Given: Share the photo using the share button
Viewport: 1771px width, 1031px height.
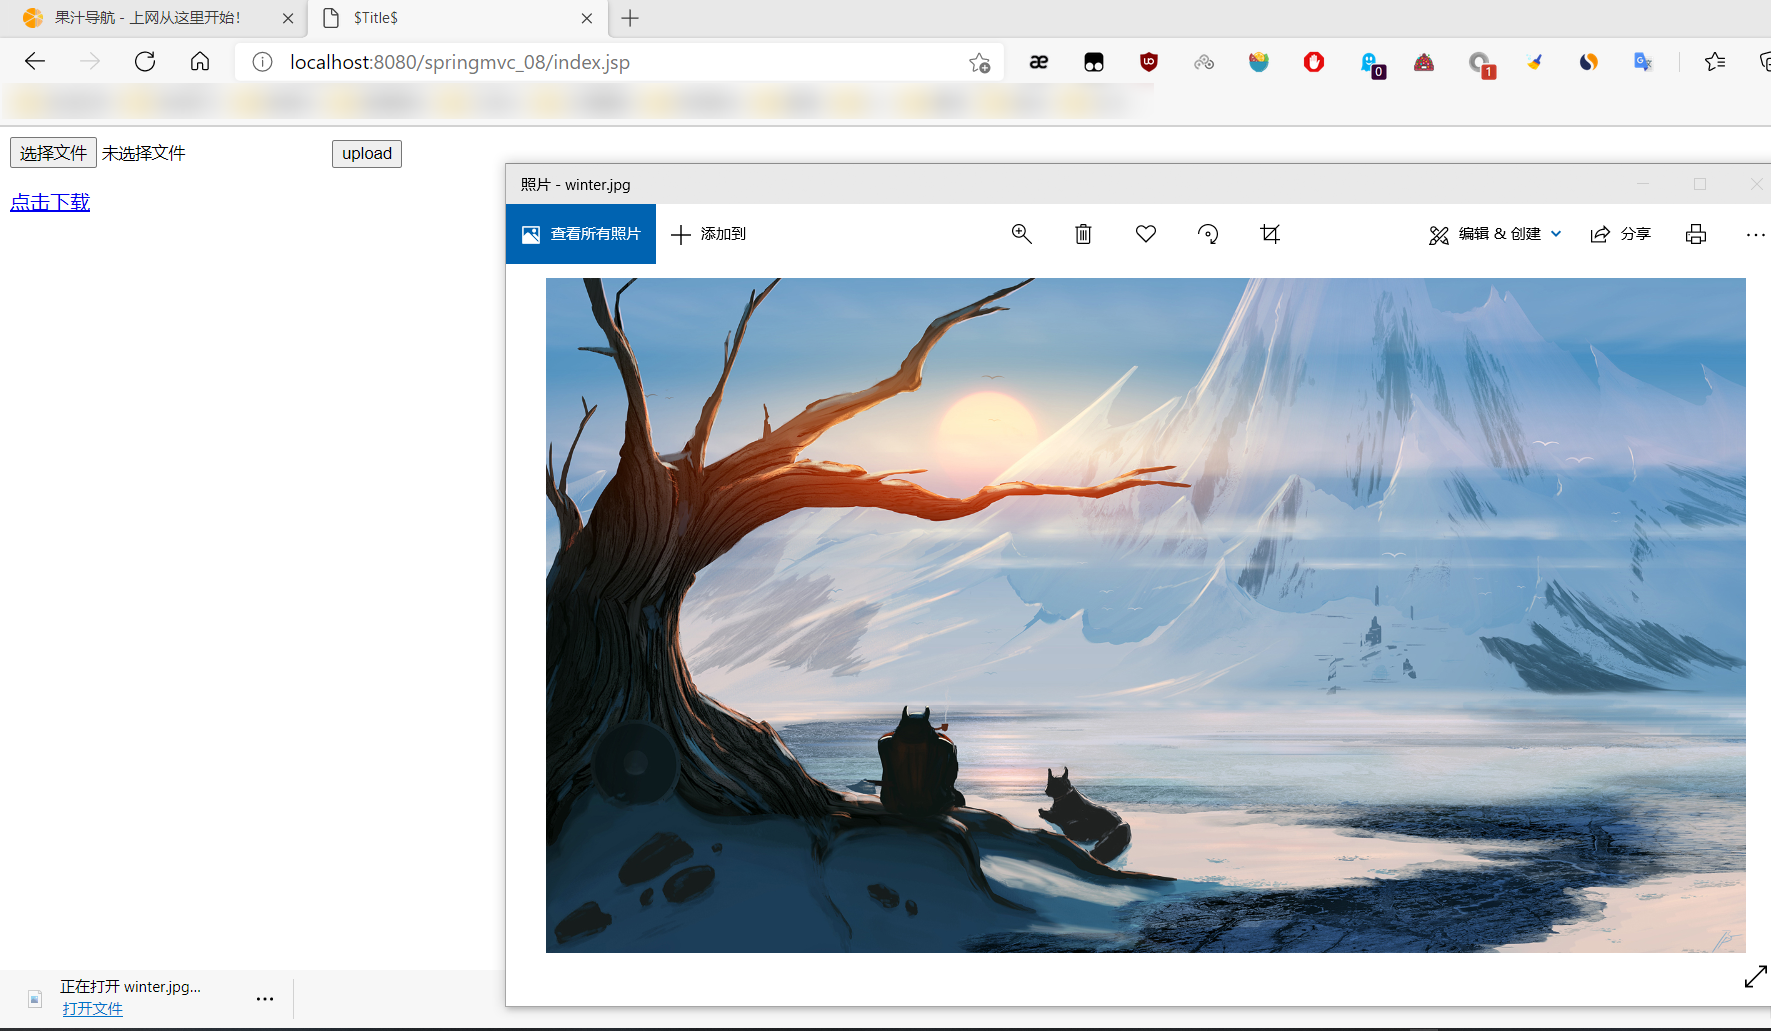Looking at the screenshot, I should (x=1620, y=234).
